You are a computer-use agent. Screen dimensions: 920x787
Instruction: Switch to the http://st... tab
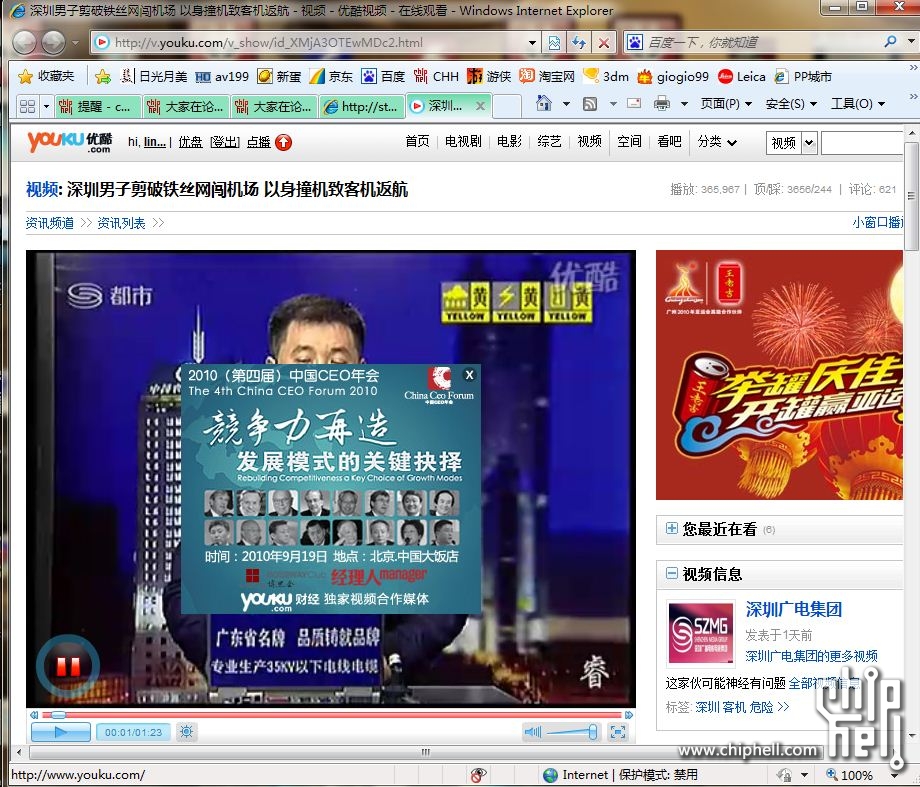point(362,107)
